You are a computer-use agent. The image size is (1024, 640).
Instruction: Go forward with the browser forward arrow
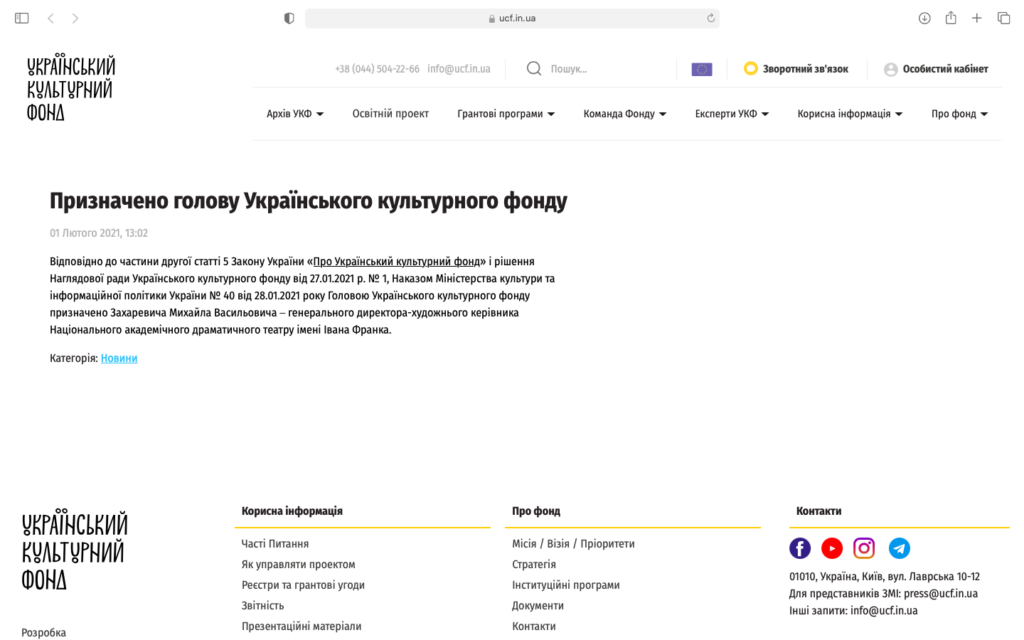[x=75, y=18]
